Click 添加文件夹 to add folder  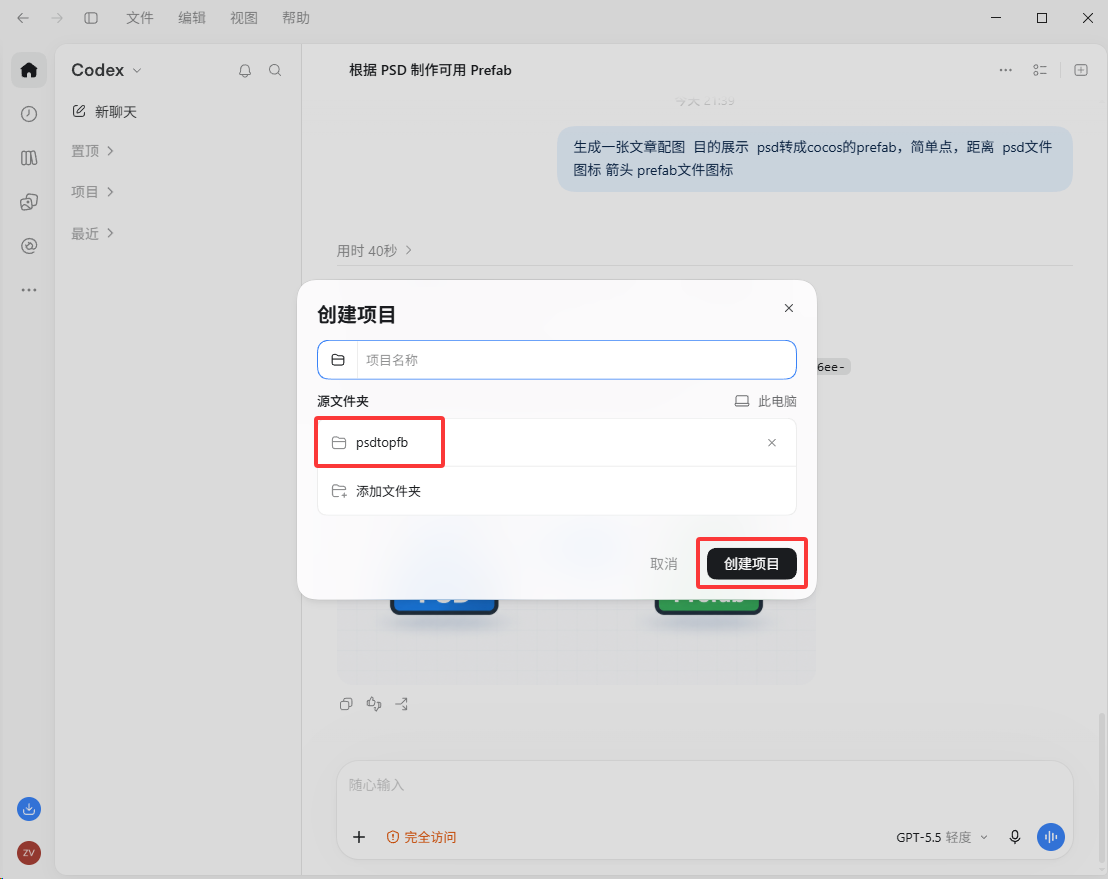(x=557, y=491)
